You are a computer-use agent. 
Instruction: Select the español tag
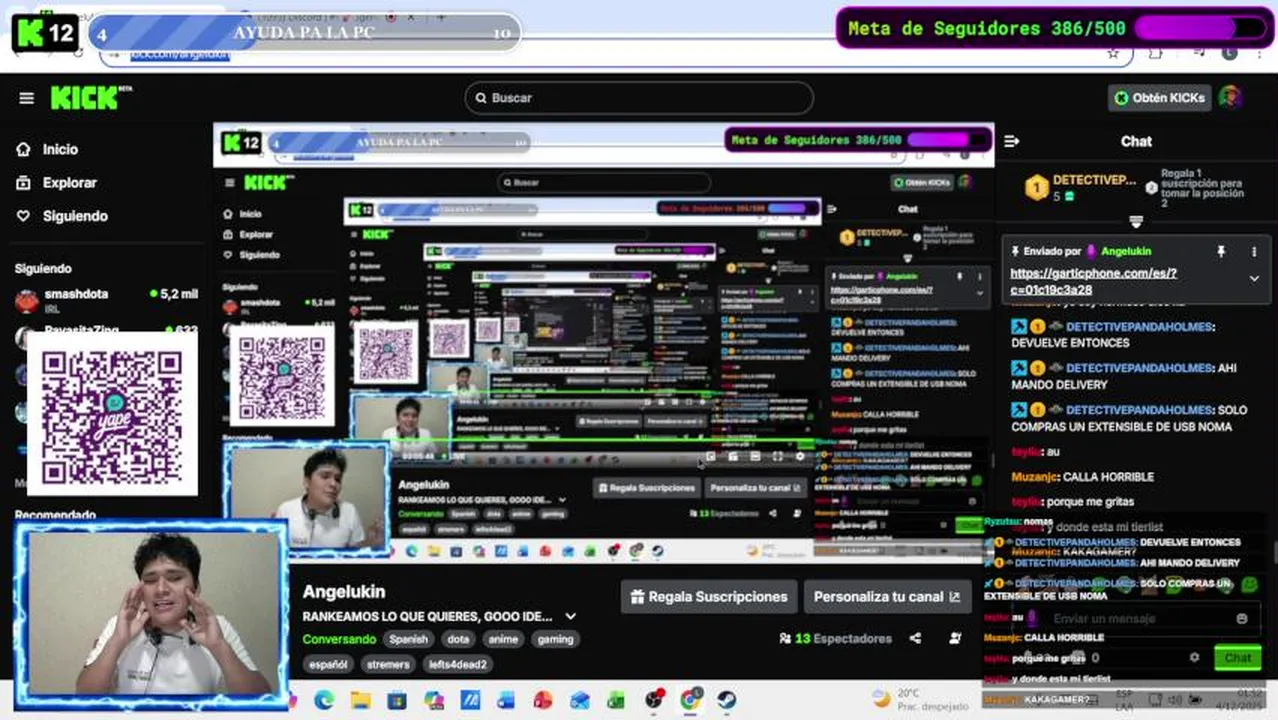click(x=328, y=664)
